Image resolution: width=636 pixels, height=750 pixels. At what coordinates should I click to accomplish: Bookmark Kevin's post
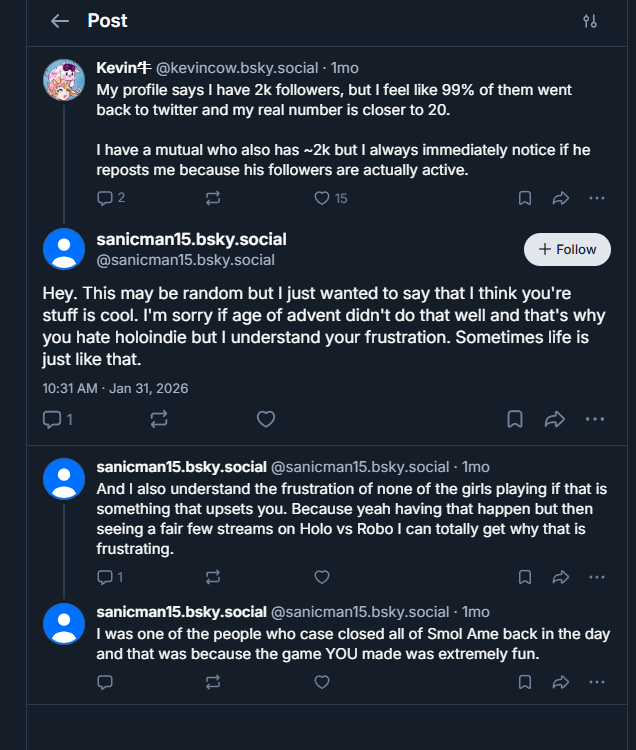pos(524,198)
